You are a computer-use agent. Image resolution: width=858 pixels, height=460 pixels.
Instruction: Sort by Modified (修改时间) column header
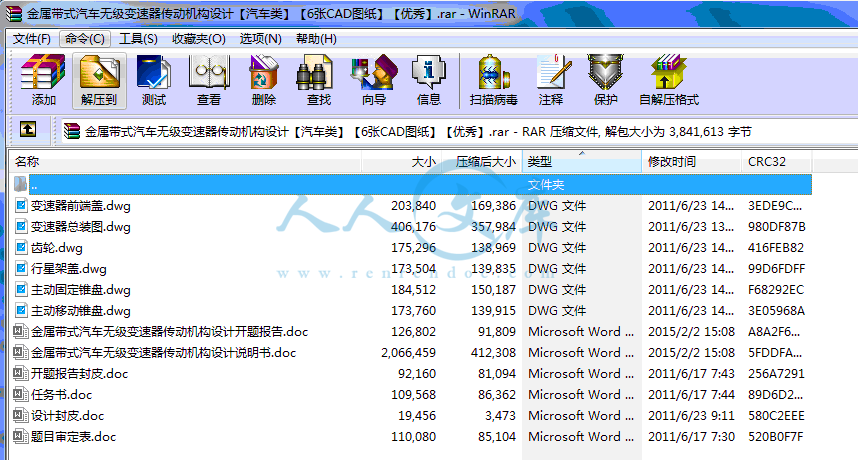(692, 161)
